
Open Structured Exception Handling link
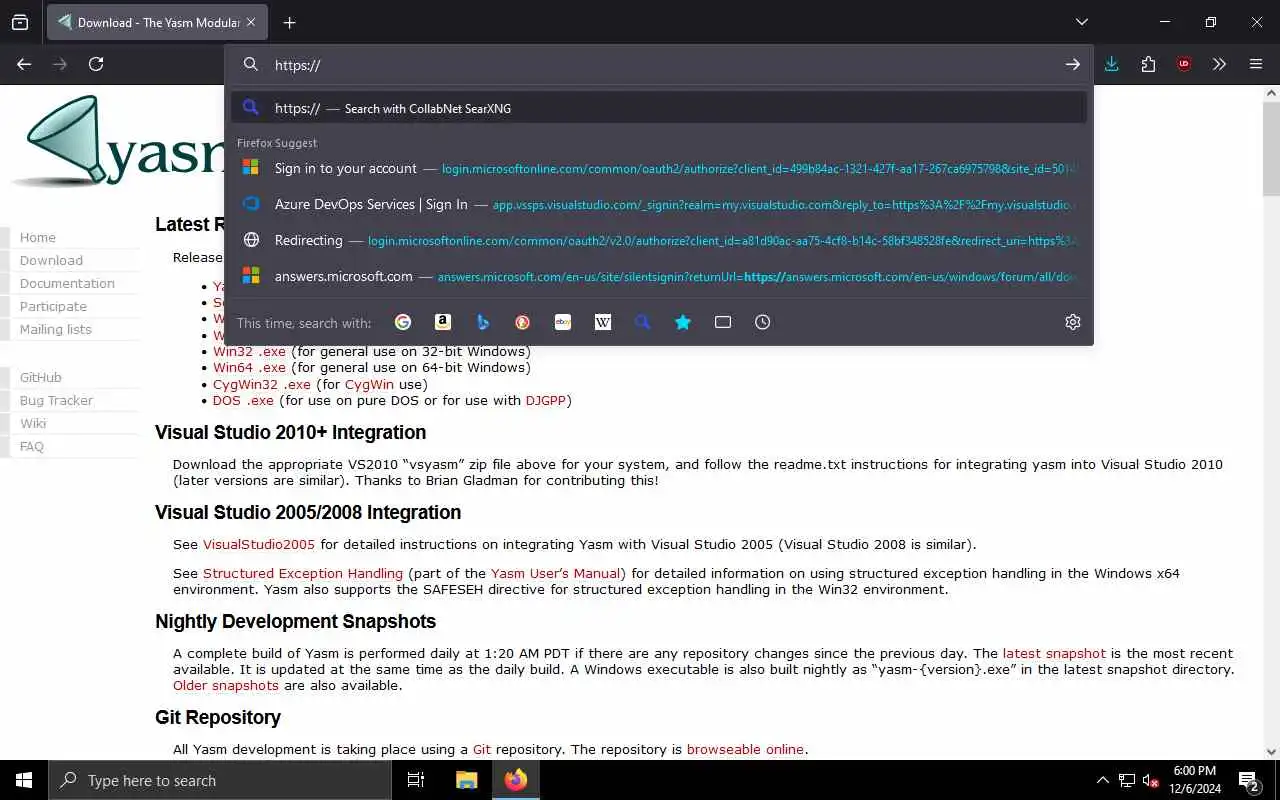(303, 573)
